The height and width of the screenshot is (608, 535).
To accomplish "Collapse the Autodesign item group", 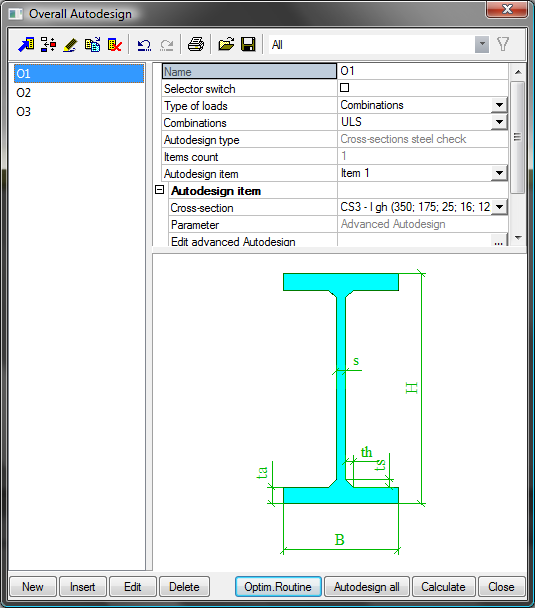I will (x=159, y=190).
